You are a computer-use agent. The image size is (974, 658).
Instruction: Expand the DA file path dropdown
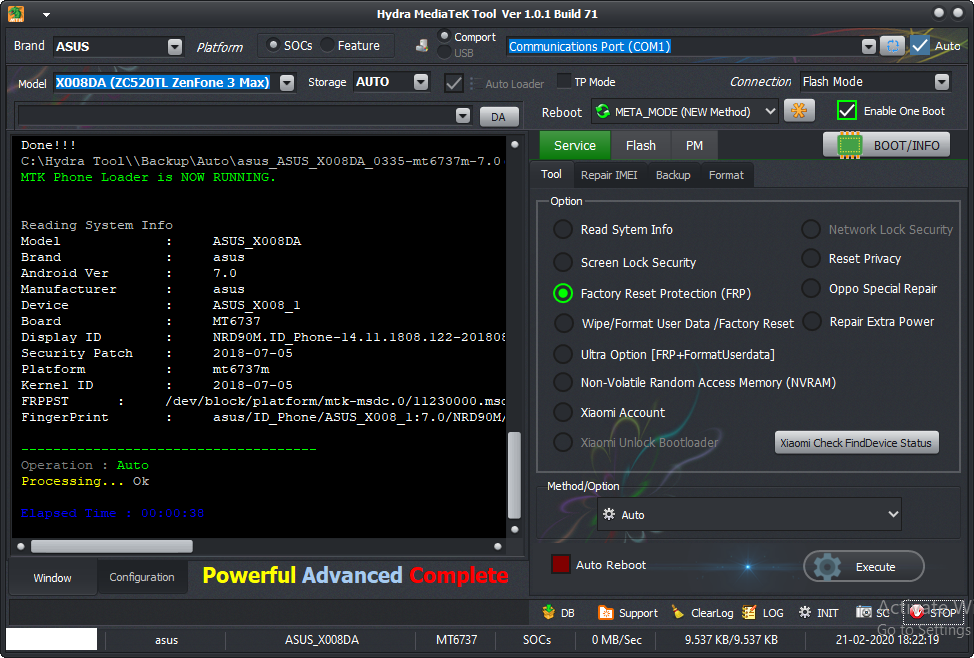463,116
